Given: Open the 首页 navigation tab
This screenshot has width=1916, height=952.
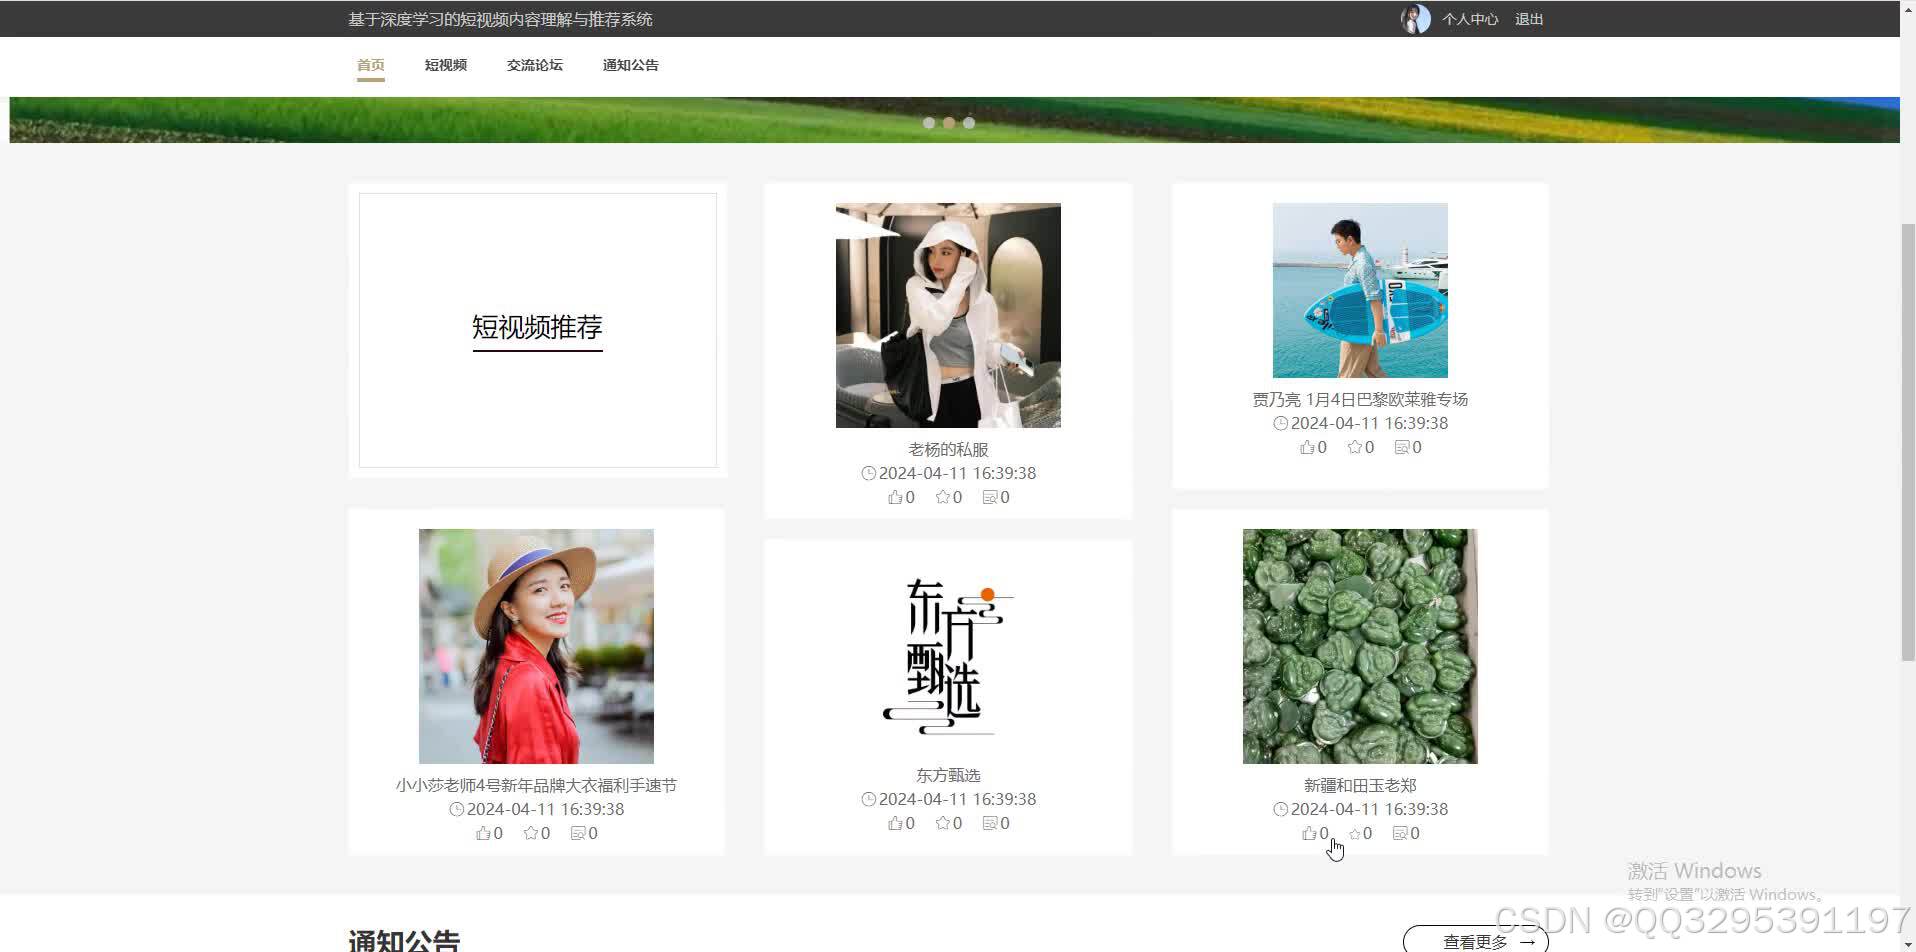Looking at the screenshot, I should click(x=371, y=65).
